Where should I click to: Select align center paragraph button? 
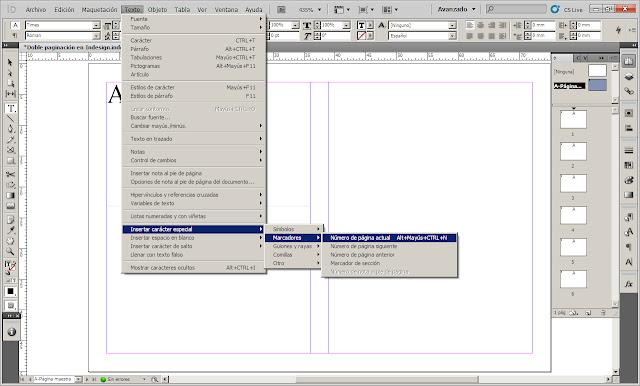coord(481,25)
